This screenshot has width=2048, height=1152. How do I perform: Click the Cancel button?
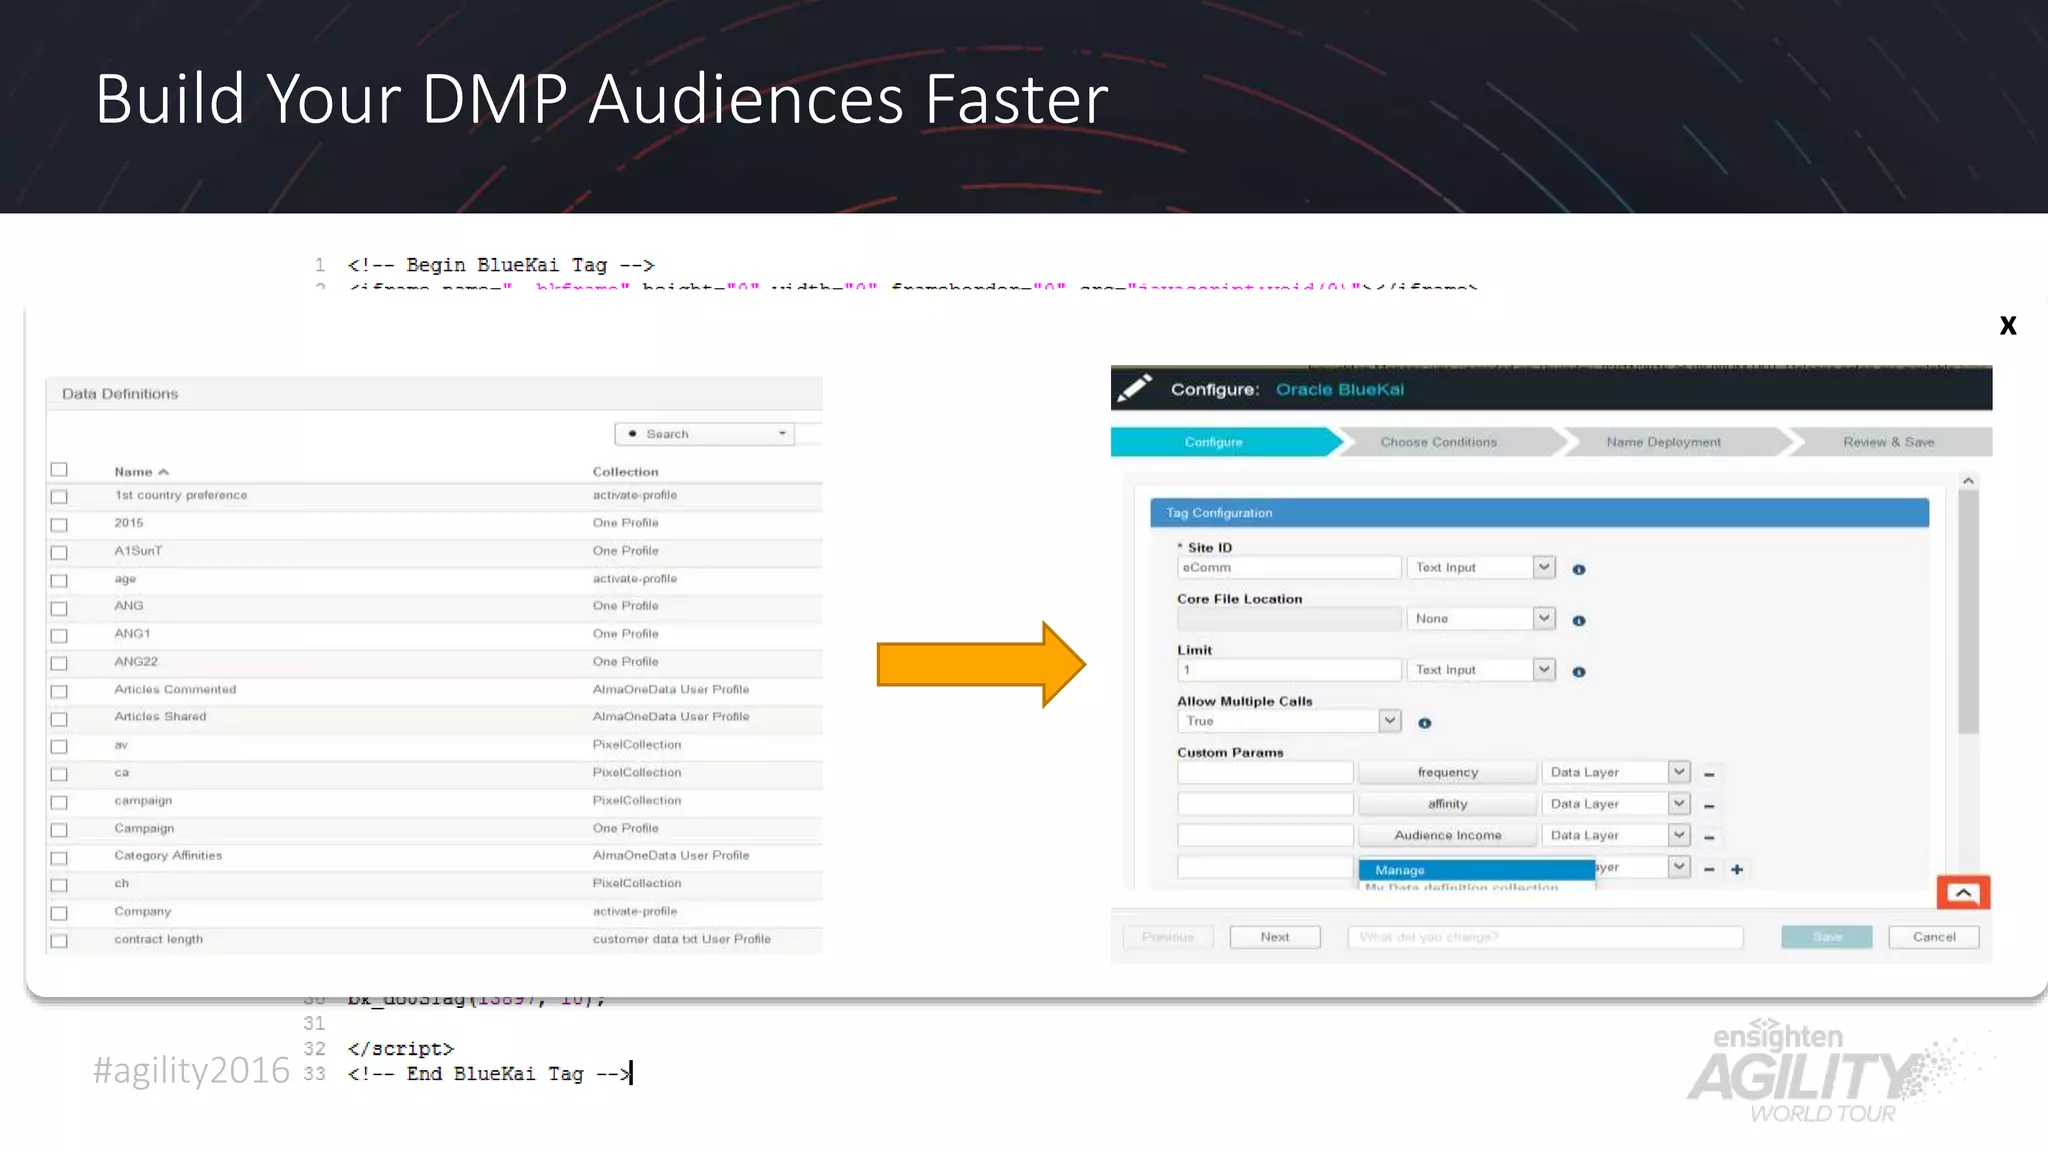tap(1934, 937)
